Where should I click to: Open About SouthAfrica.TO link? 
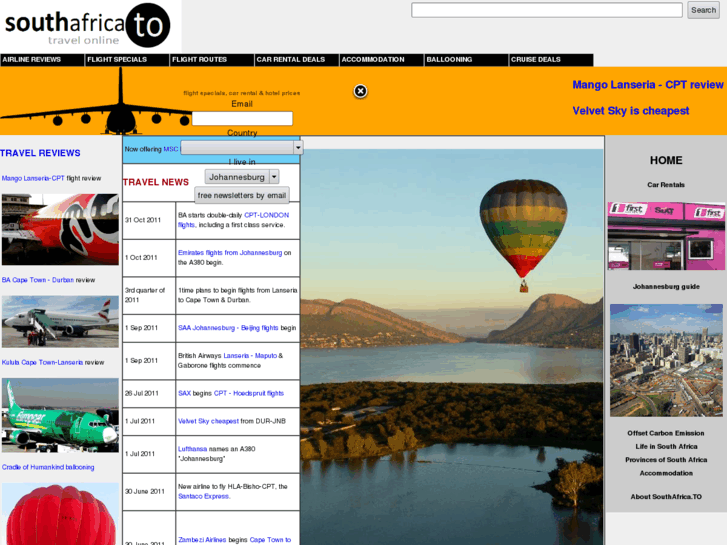[666, 497]
